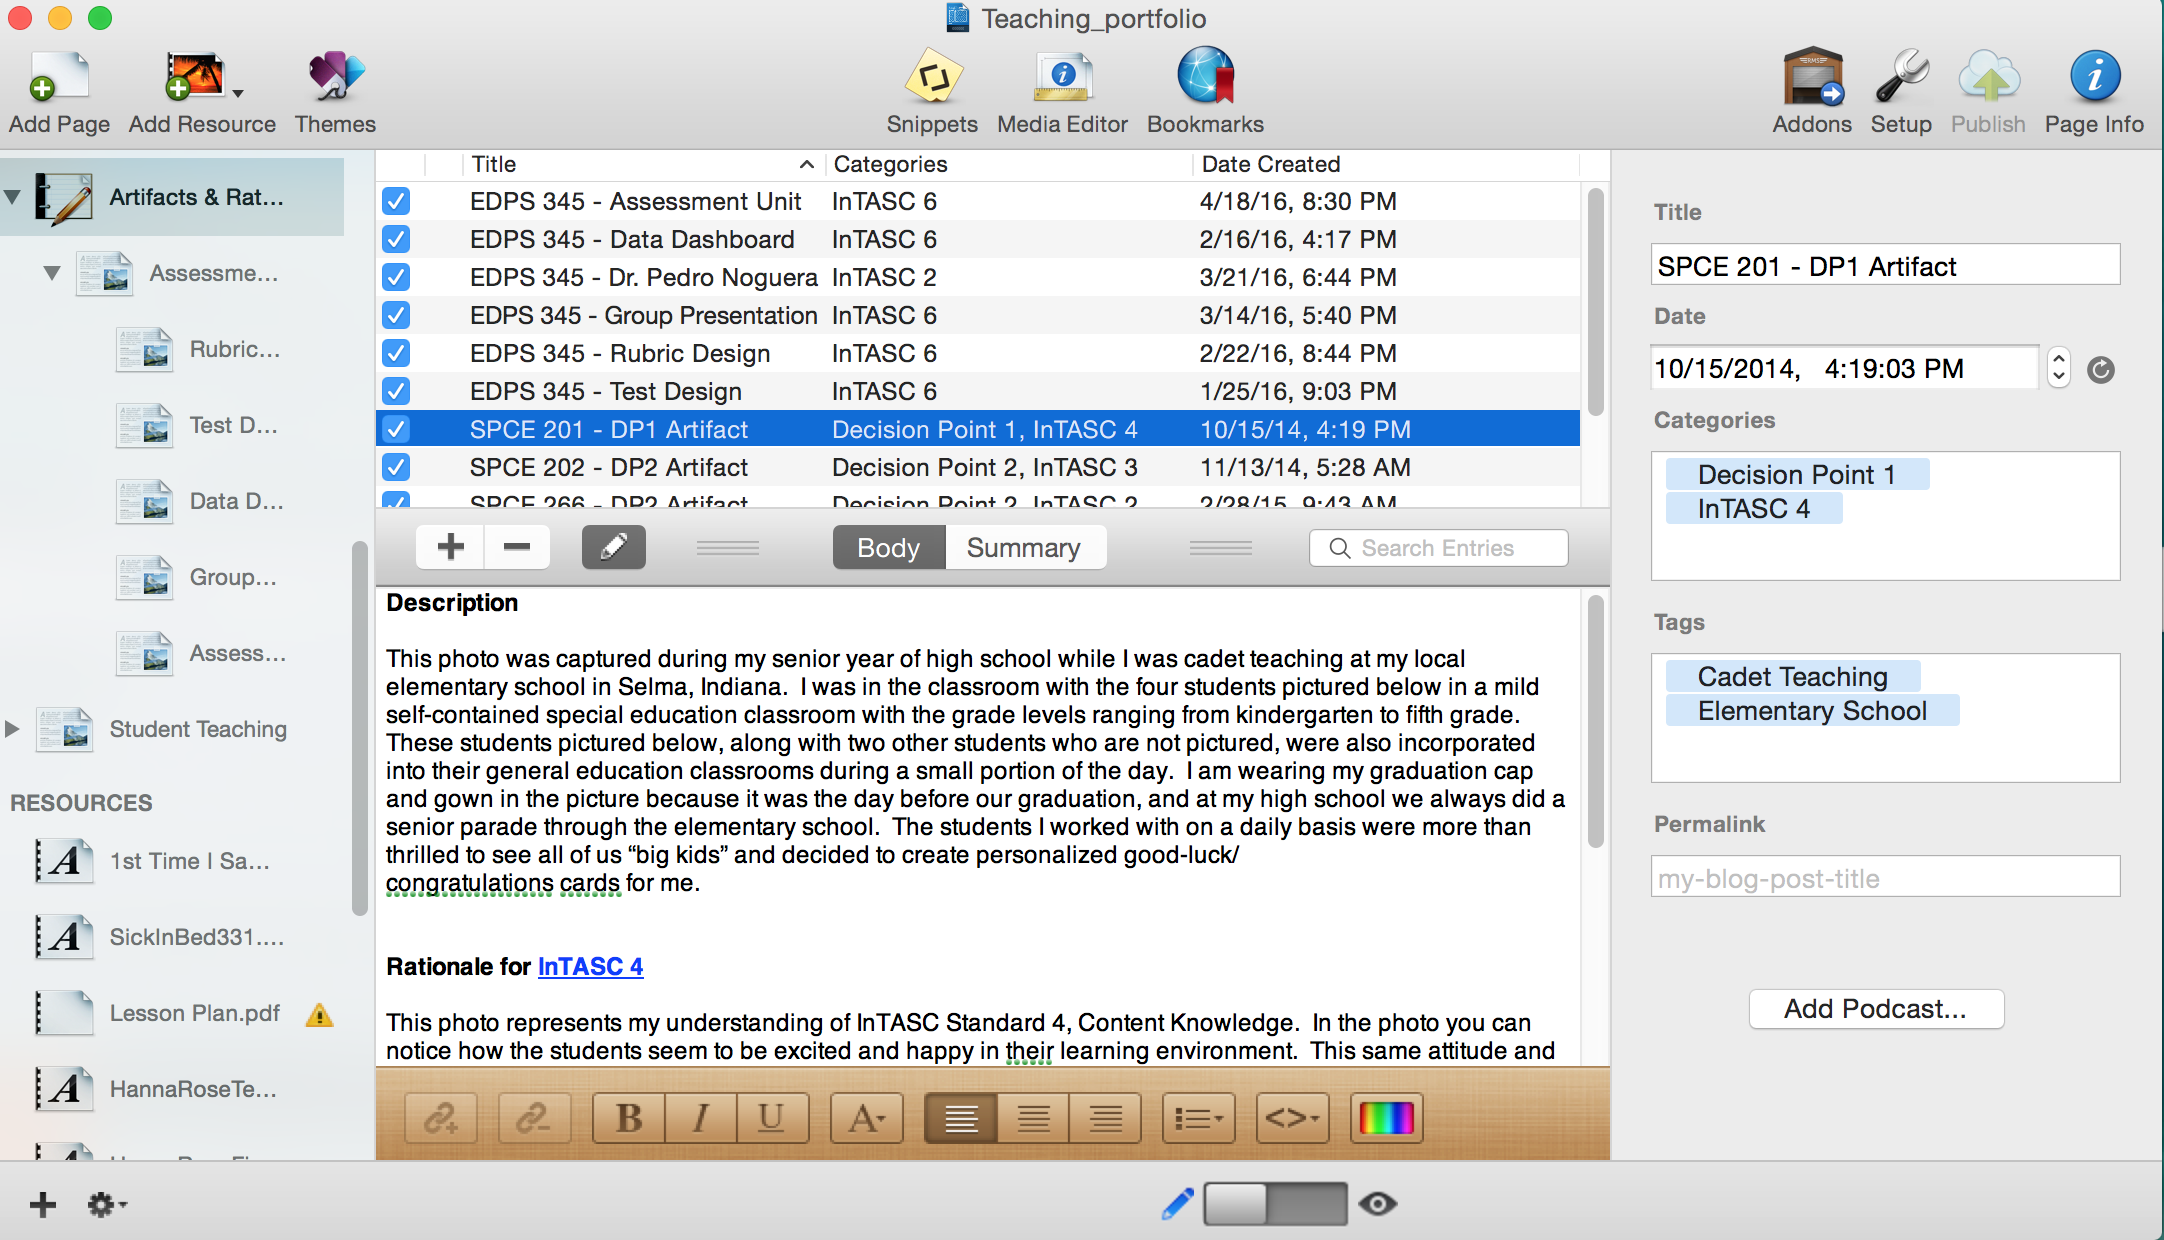Image resolution: width=2164 pixels, height=1240 pixels.
Task: Open the rainbow color picker
Action: 1386,1117
